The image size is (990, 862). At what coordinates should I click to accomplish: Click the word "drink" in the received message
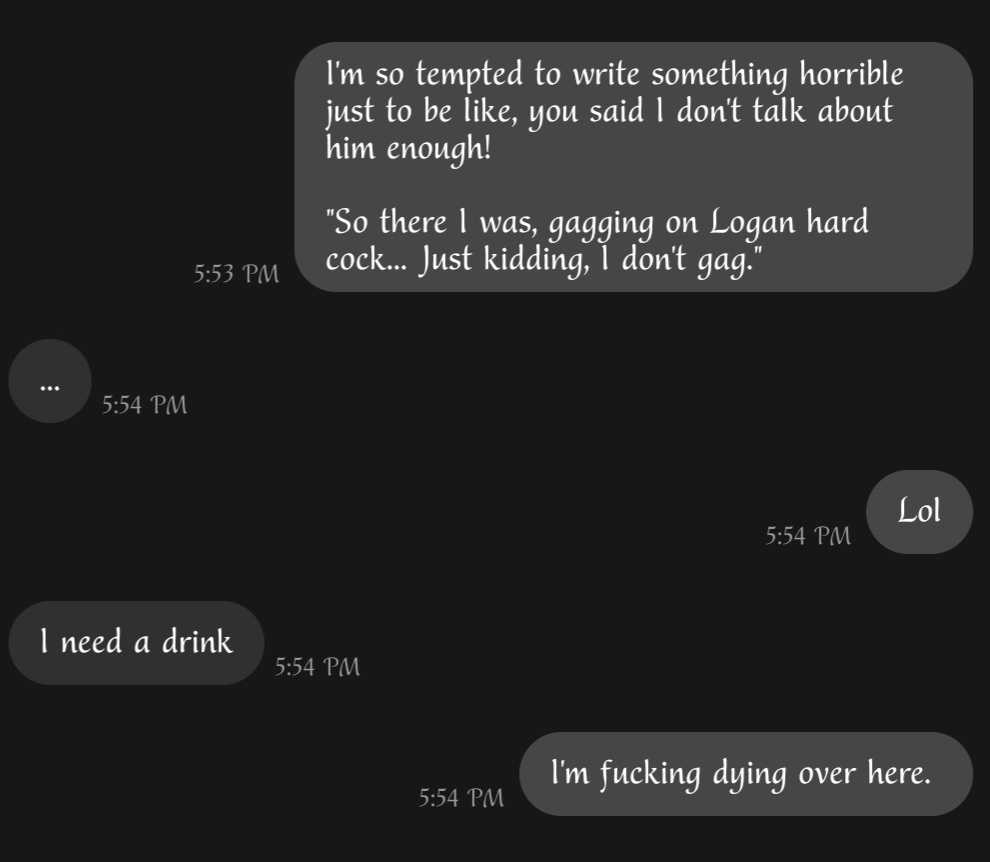pos(197,642)
